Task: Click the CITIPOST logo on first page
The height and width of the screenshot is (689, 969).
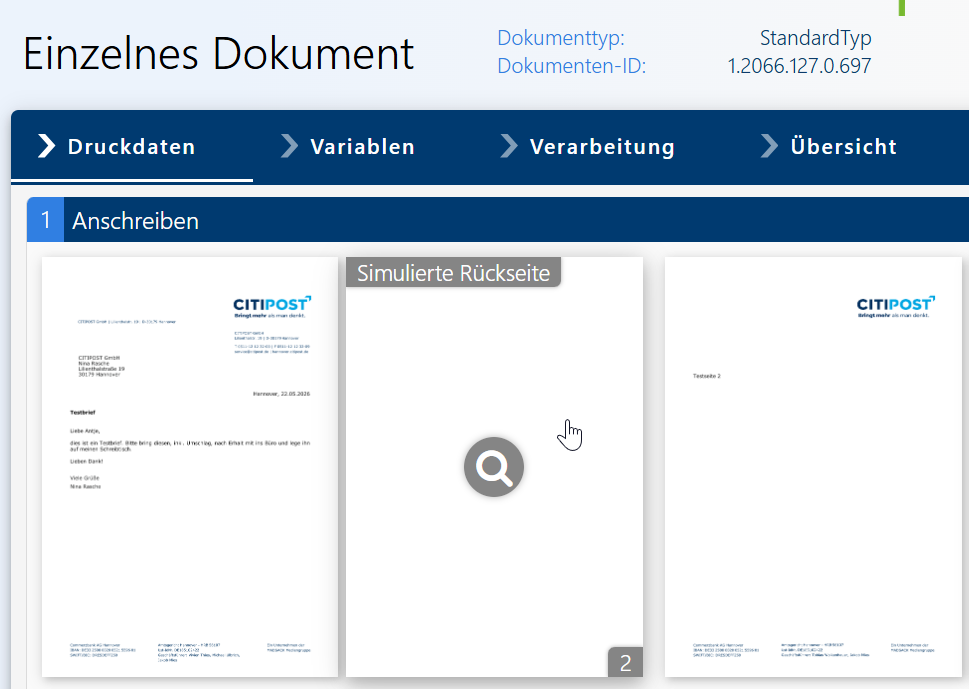Action: click(x=272, y=306)
